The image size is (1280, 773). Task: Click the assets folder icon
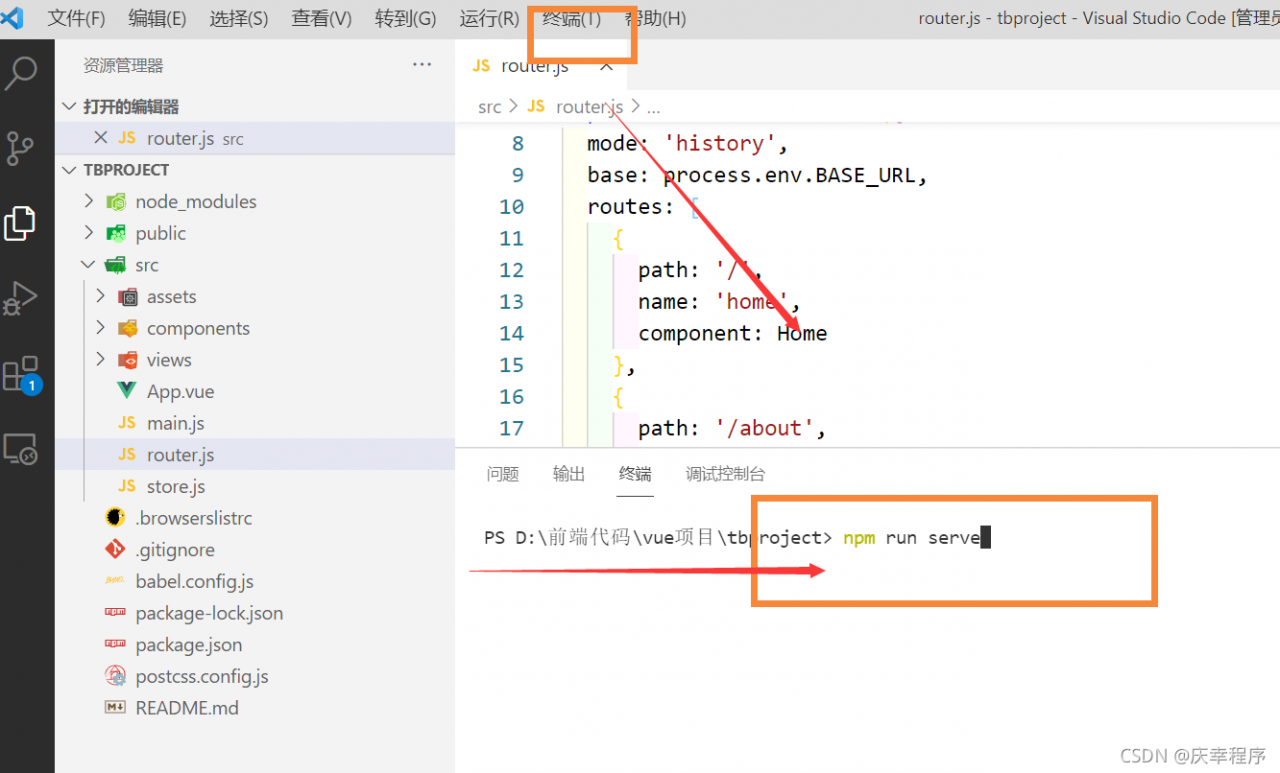click(127, 296)
